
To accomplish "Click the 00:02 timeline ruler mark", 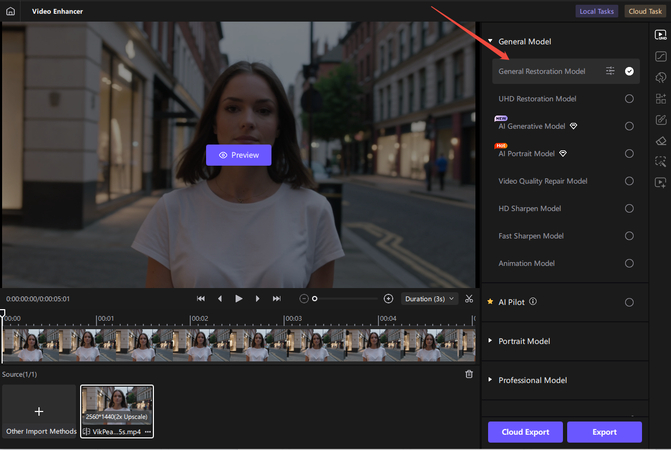I will [x=199, y=318].
